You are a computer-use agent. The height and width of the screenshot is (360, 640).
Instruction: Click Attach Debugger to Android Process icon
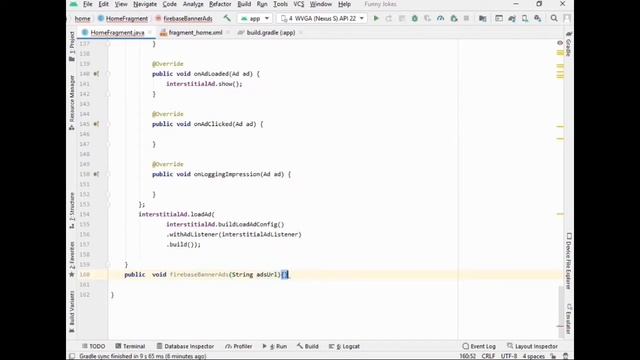tap(453, 18)
